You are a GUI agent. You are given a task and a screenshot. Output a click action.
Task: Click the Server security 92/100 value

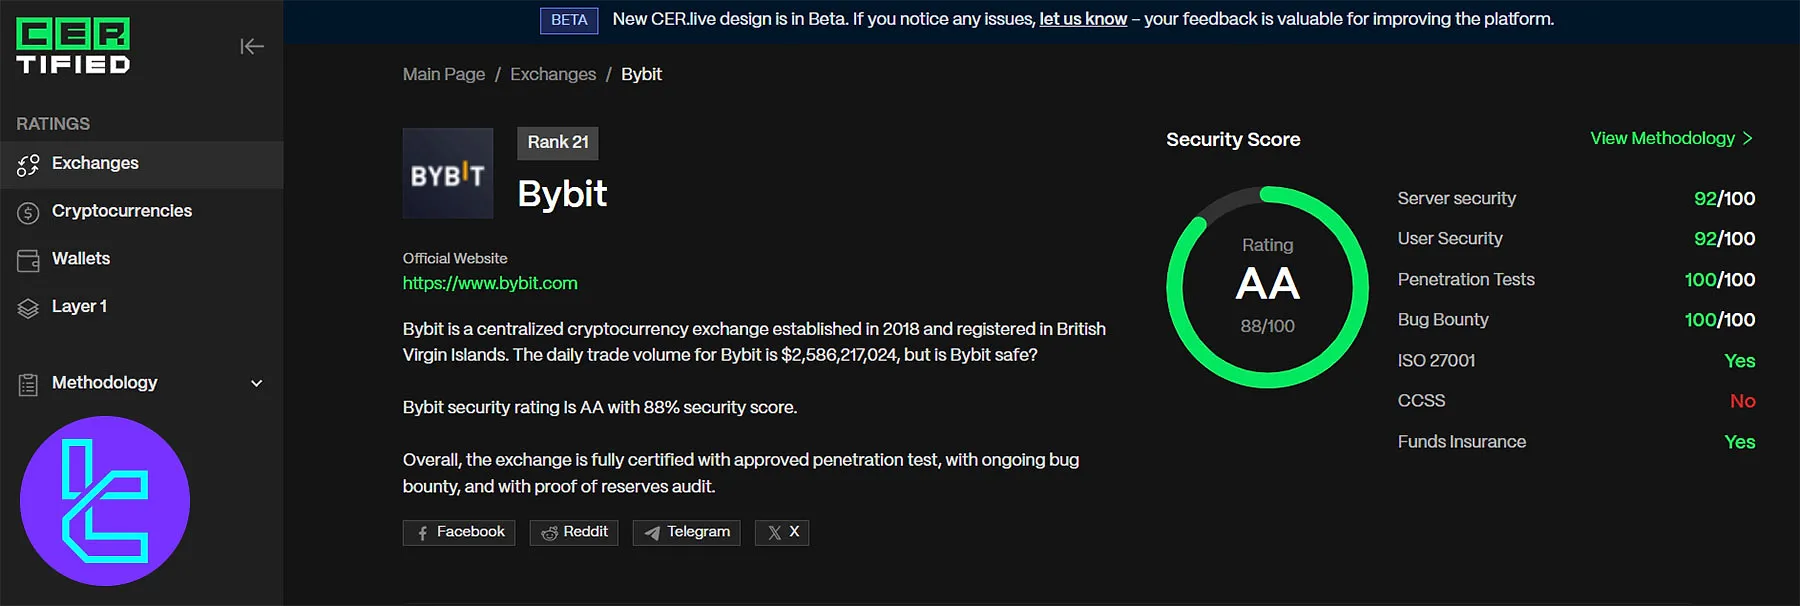(1724, 199)
